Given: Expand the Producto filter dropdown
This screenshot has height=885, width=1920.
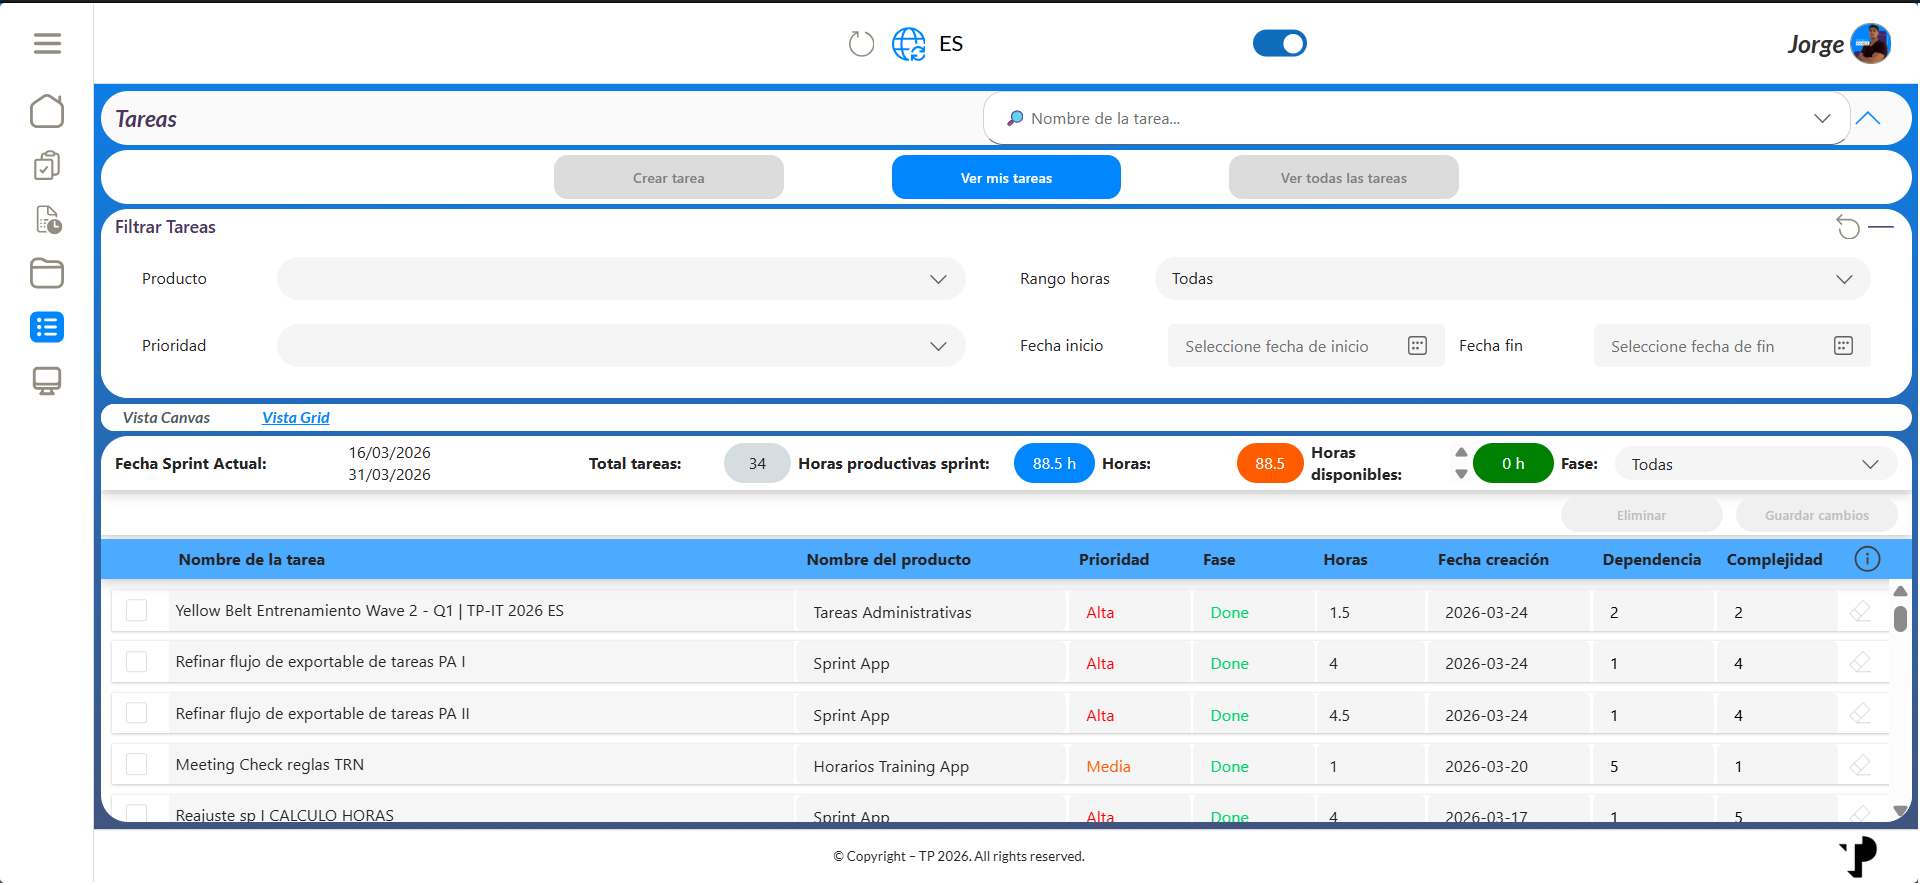Looking at the screenshot, I should pos(621,279).
